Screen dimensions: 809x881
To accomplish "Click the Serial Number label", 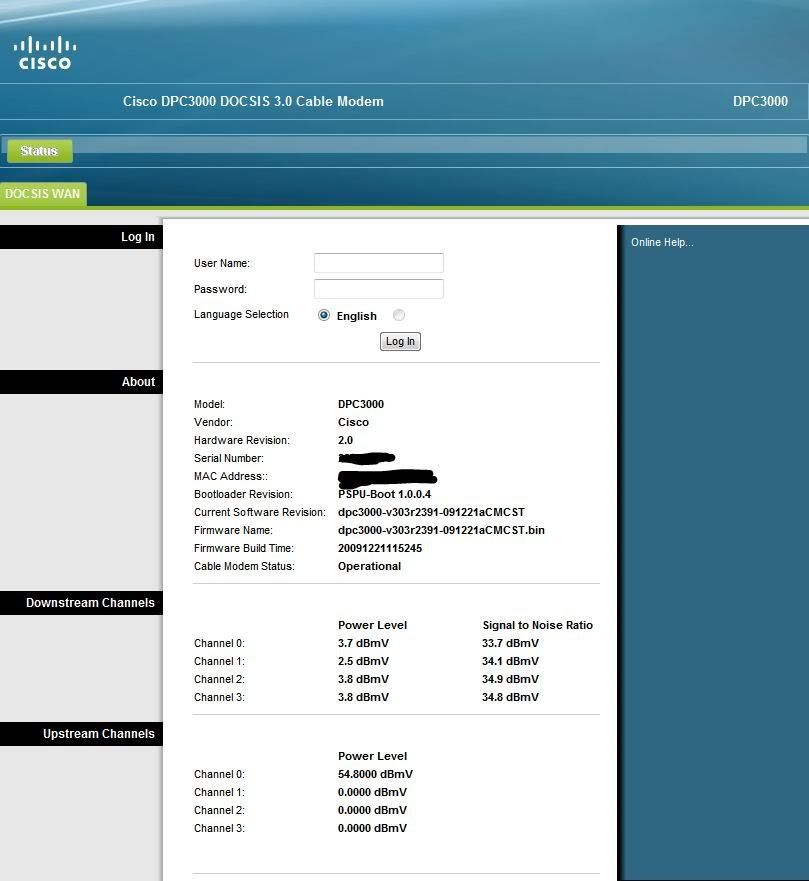I will (229, 458).
